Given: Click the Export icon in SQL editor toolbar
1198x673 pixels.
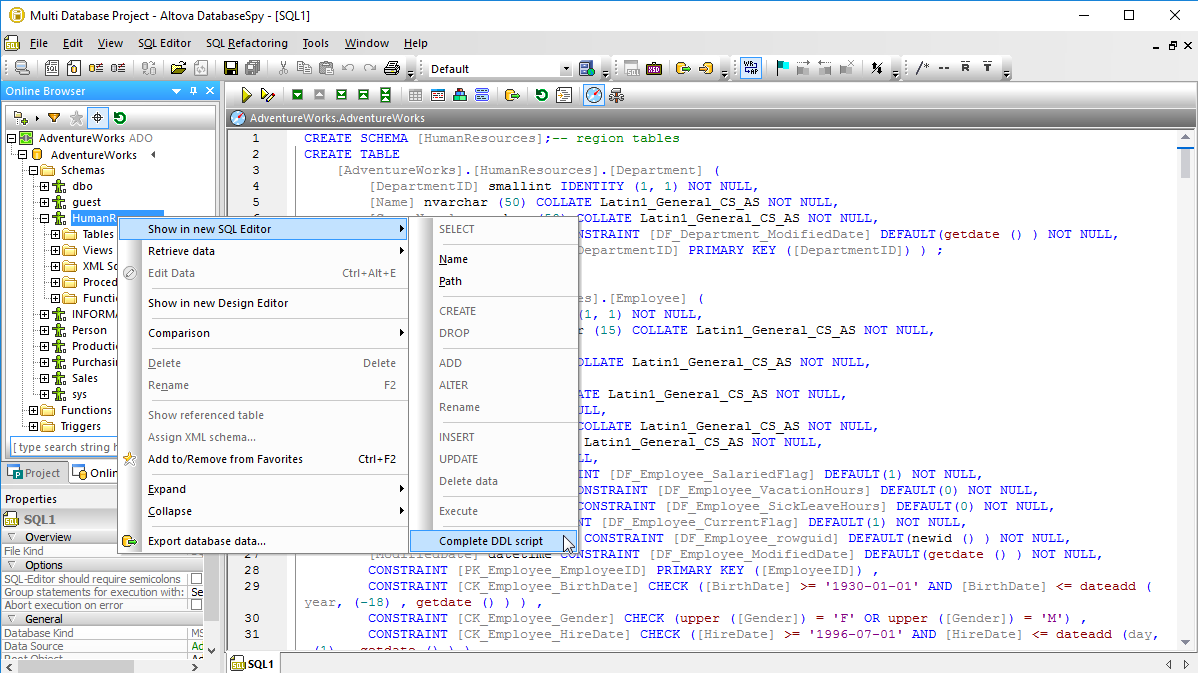Looking at the screenshot, I should [512, 95].
